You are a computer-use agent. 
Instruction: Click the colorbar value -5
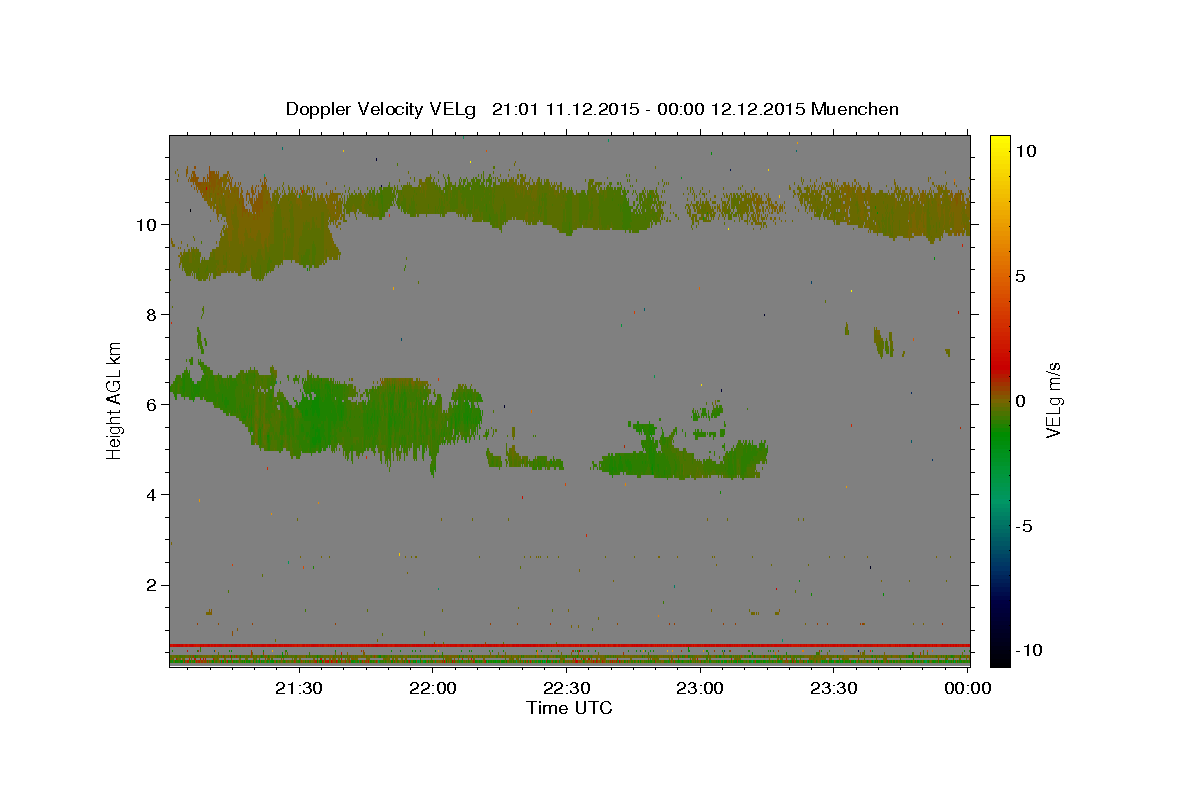[x=1024, y=526]
